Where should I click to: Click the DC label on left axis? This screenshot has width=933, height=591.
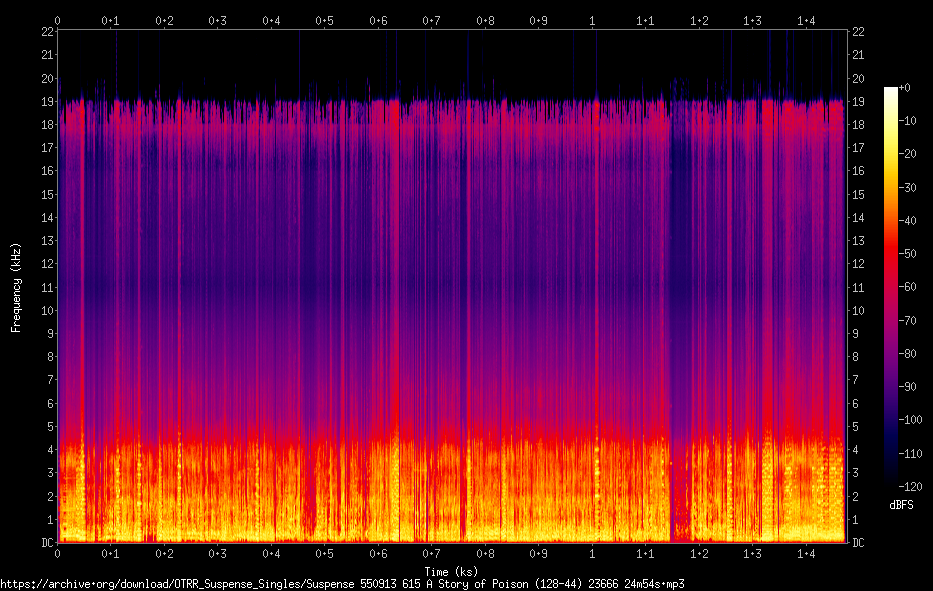point(48,542)
